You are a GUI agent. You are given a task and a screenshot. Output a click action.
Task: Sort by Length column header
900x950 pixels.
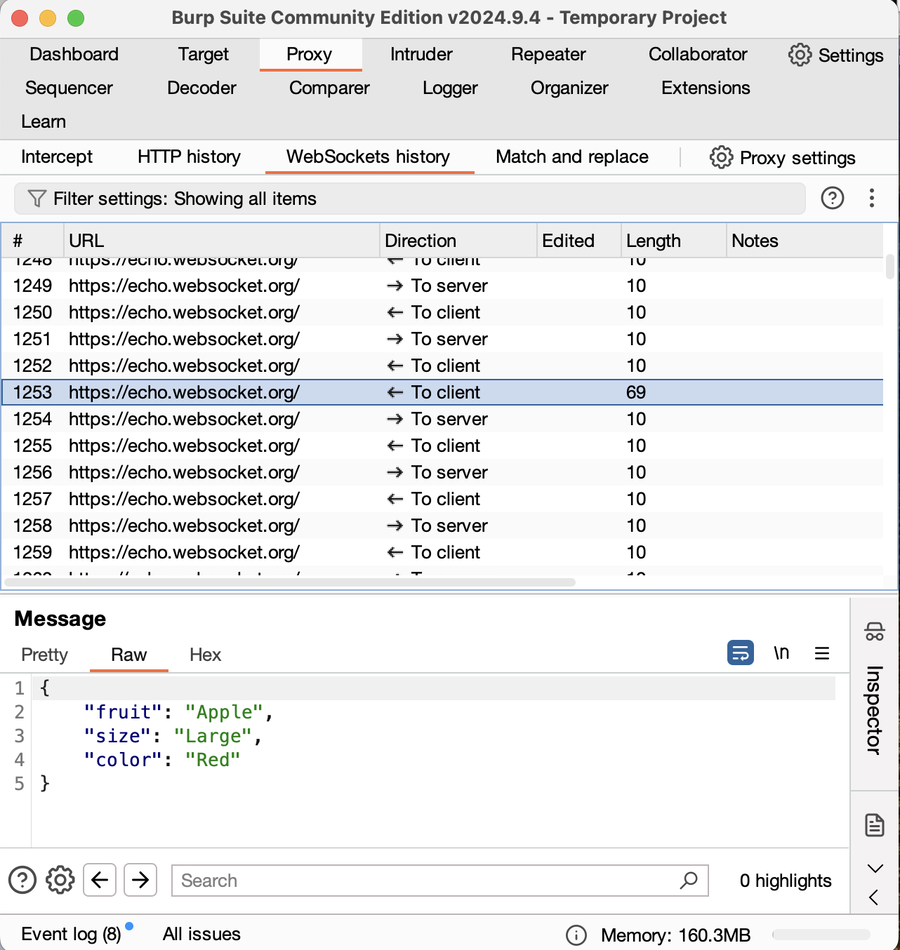click(673, 241)
